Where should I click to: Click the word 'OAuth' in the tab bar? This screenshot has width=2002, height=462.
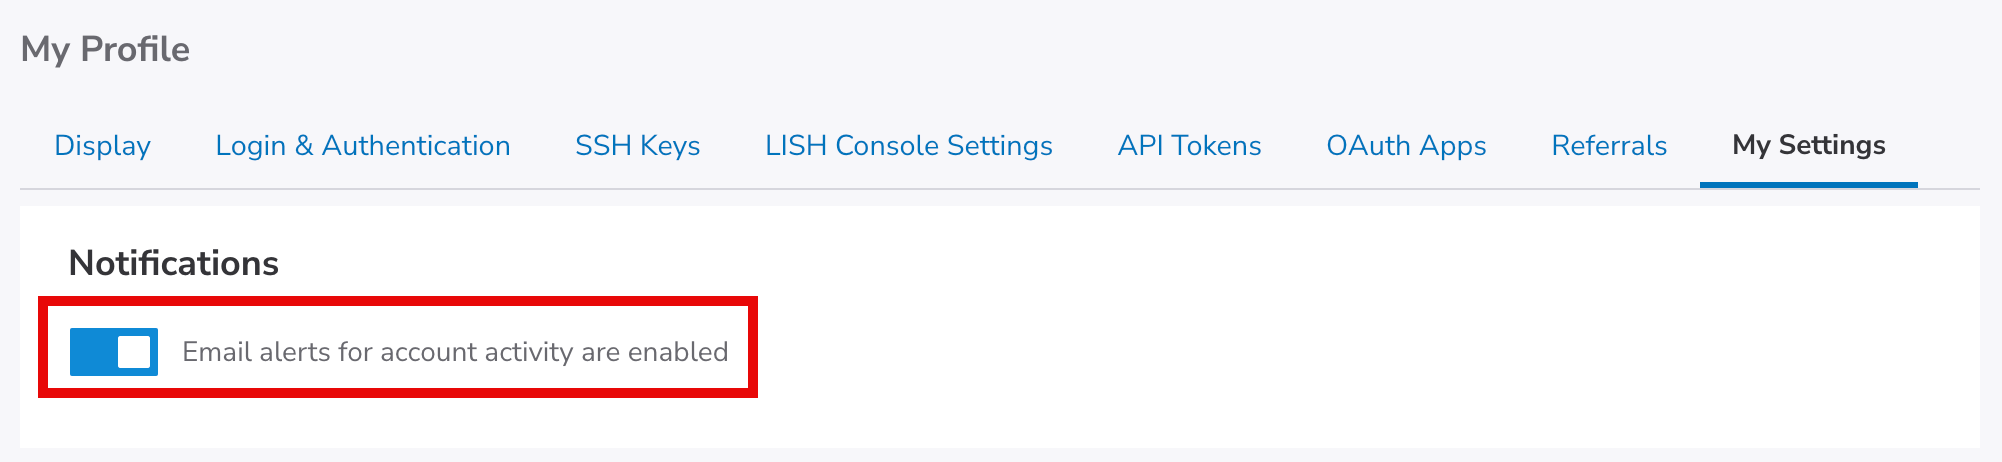tap(1369, 146)
